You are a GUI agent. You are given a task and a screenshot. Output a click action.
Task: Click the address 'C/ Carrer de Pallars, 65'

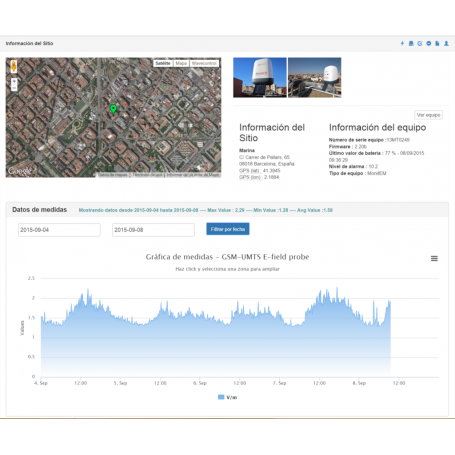click(x=264, y=157)
